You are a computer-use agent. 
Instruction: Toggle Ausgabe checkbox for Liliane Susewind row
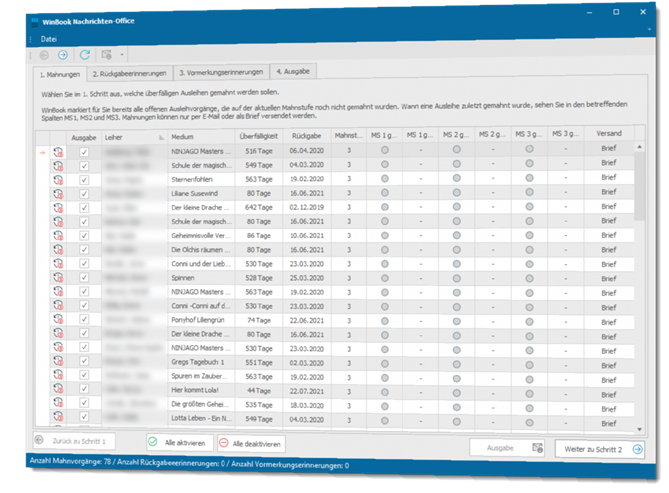coord(84,194)
